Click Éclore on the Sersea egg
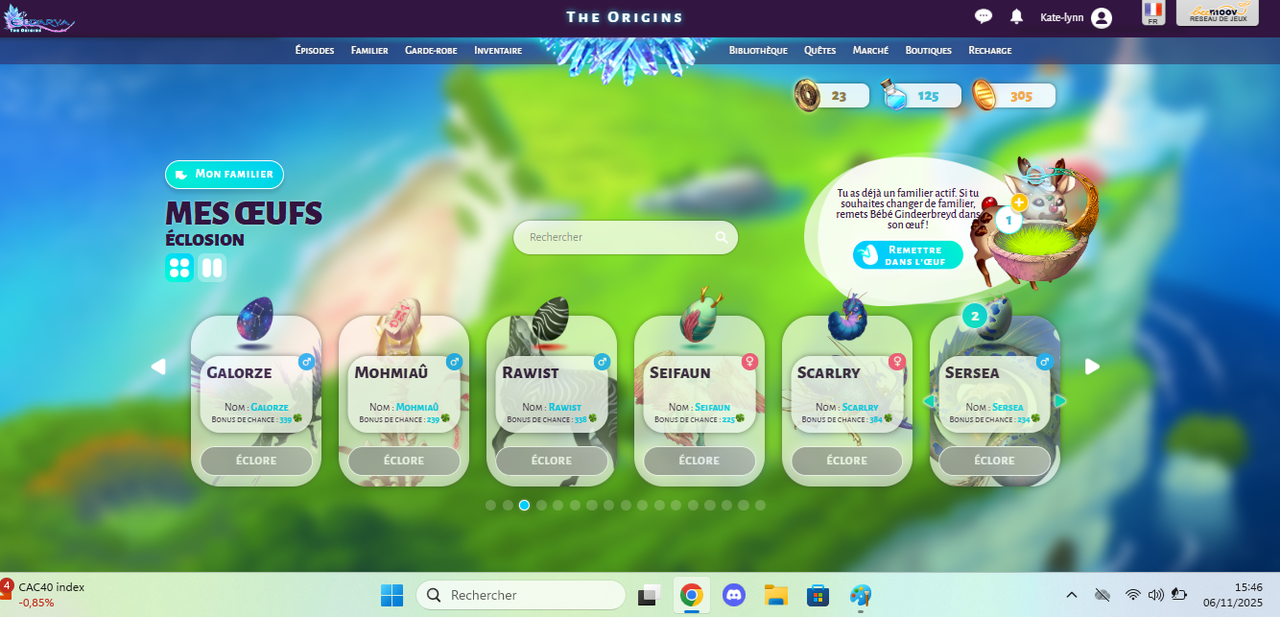This screenshot has height=617, width=1280. (x=994, y=461)
